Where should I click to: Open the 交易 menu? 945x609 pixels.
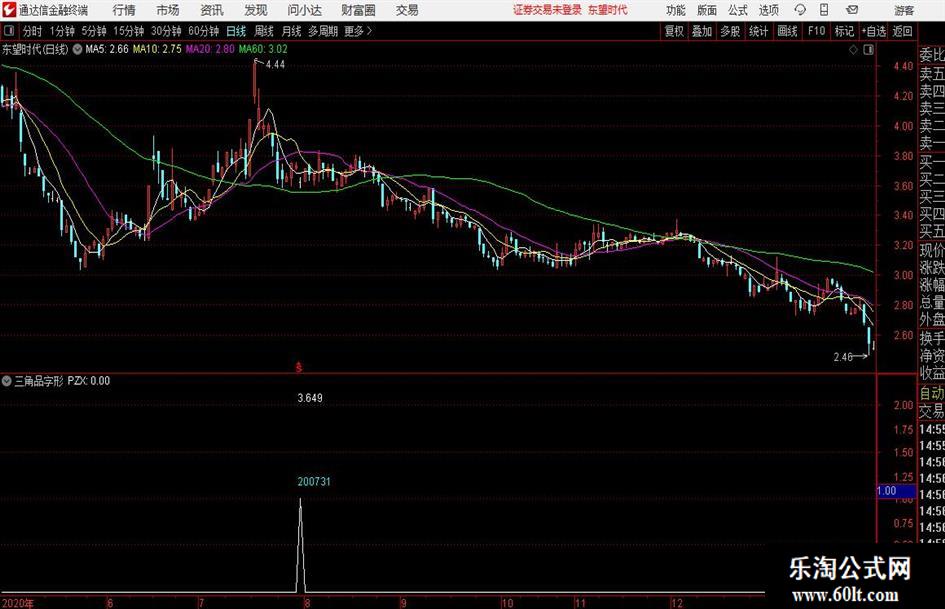[x=407, y=10]
